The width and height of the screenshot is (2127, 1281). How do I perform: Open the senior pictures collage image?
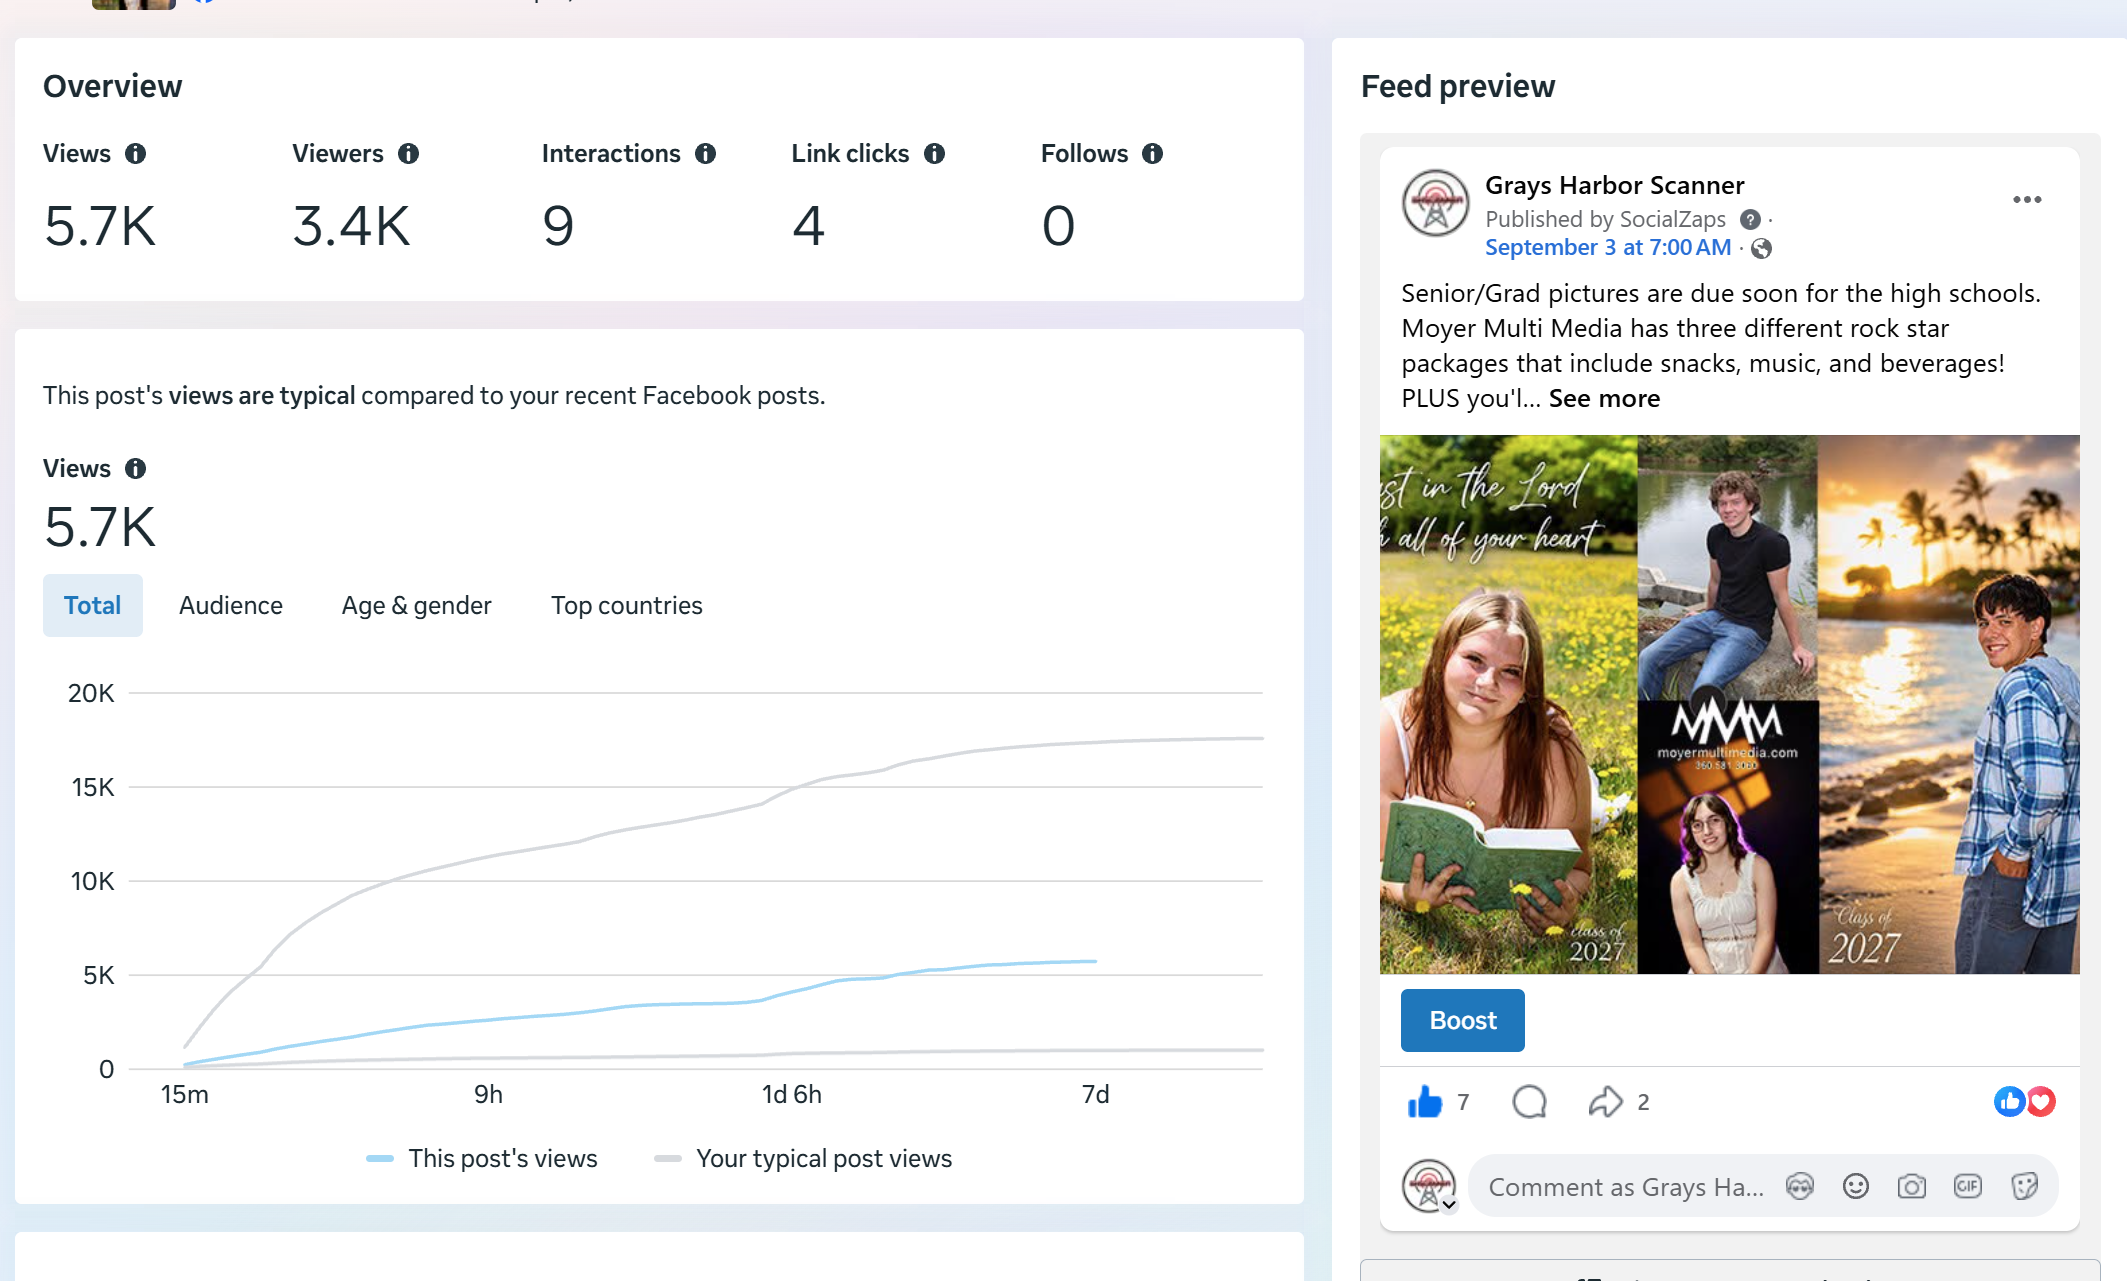(1730, 705)
